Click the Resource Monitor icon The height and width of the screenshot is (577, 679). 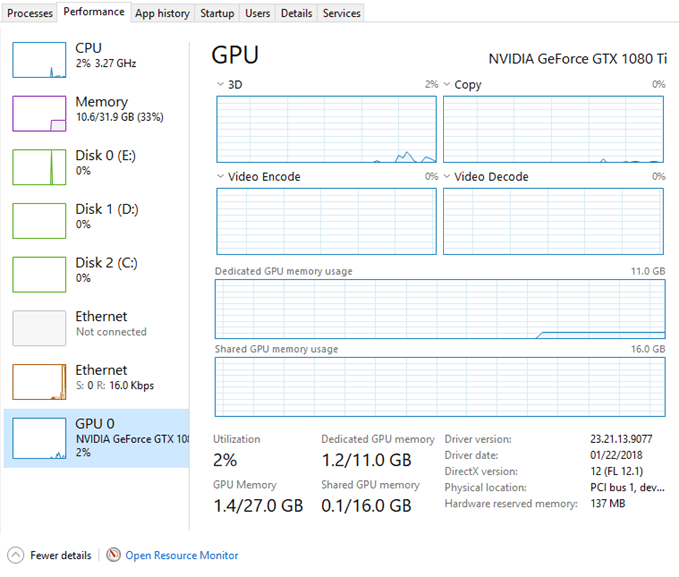coord(113,555)
